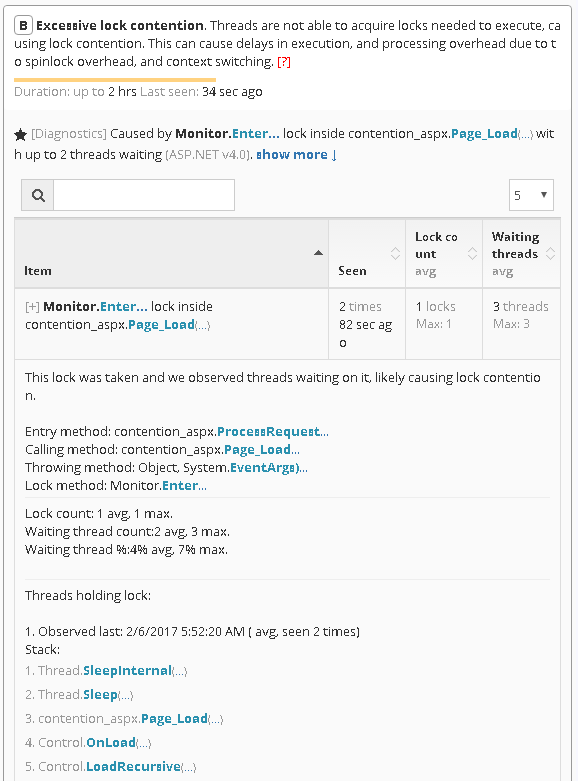Screen dimensions: 578x781
Task: Open the Page_Load calling method link
Action: coord(262,450)
